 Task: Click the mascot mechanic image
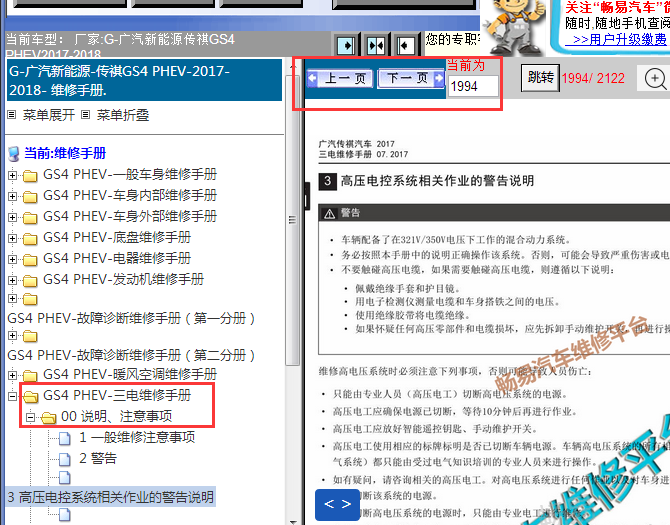tap(516, 27)
